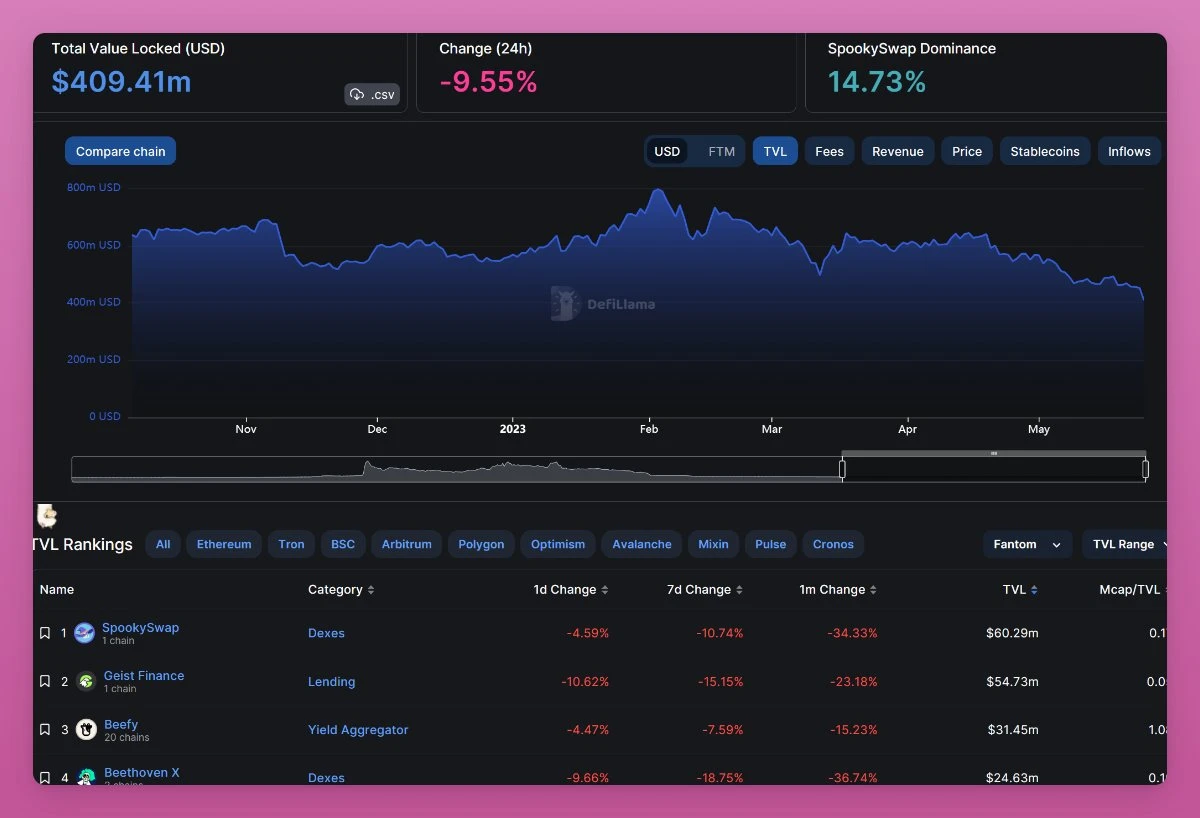Bookmark the SpookySwap row

click(45, 633)
